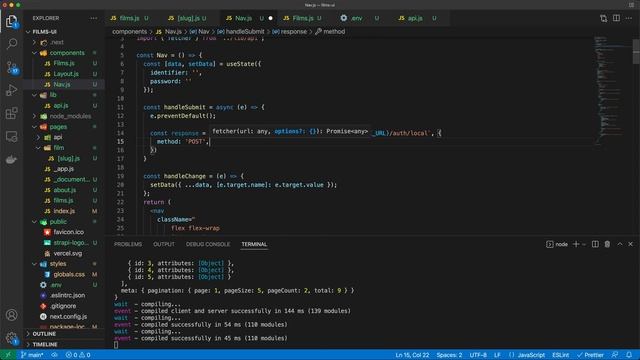Click ESLint status bar item
The image size is (640, 360).
(x=560, y=355)
